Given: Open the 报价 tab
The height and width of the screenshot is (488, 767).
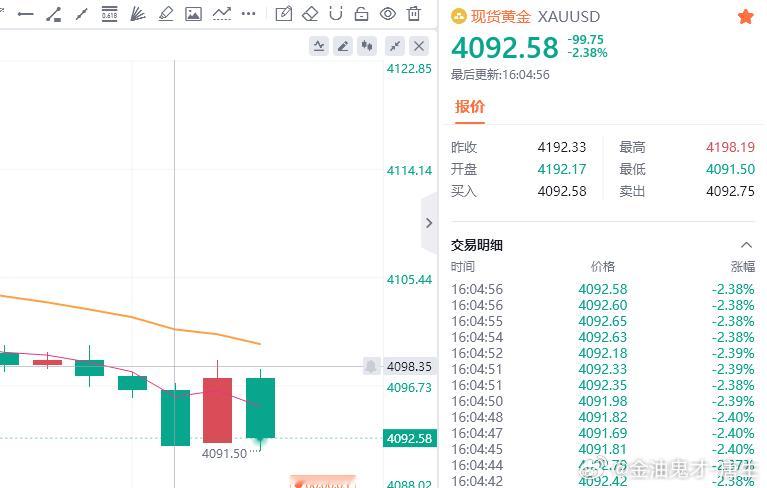Looking at the screenshot, I should tap(470, 106).
